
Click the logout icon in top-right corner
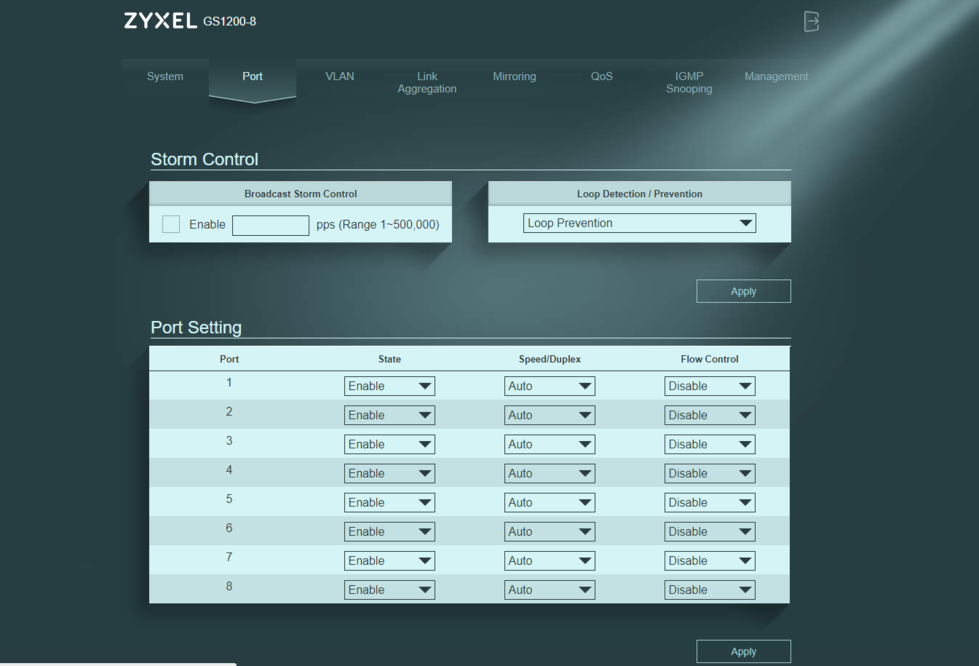[x=811, y=21]
